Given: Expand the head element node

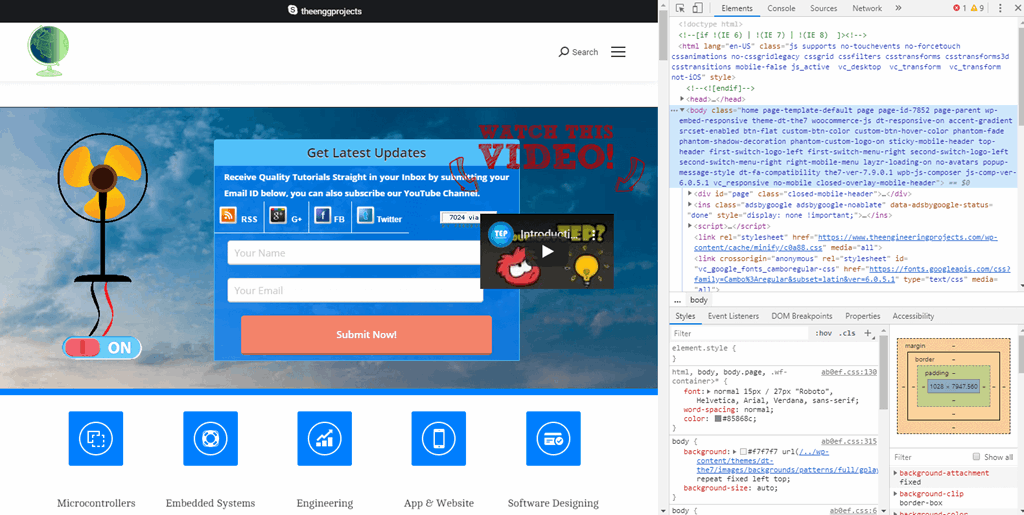Looking at the screenshot, I should [683, 100].
